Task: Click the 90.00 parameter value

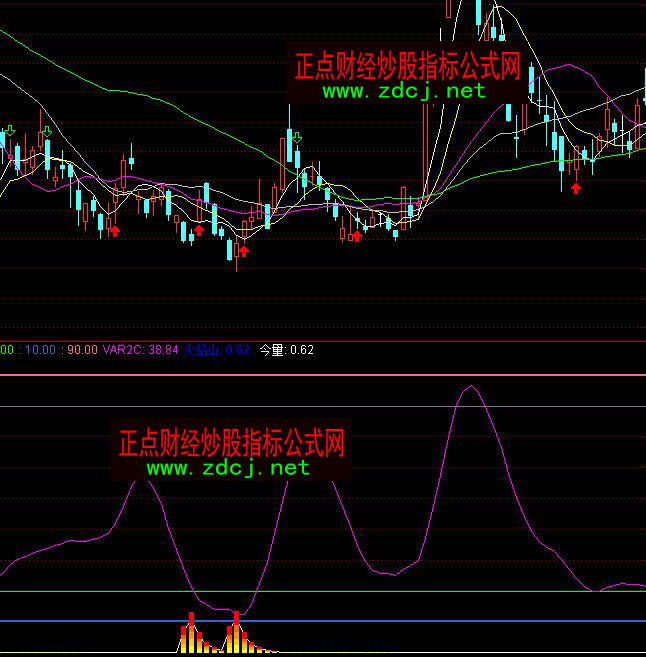Action: (x=82, y=350)
